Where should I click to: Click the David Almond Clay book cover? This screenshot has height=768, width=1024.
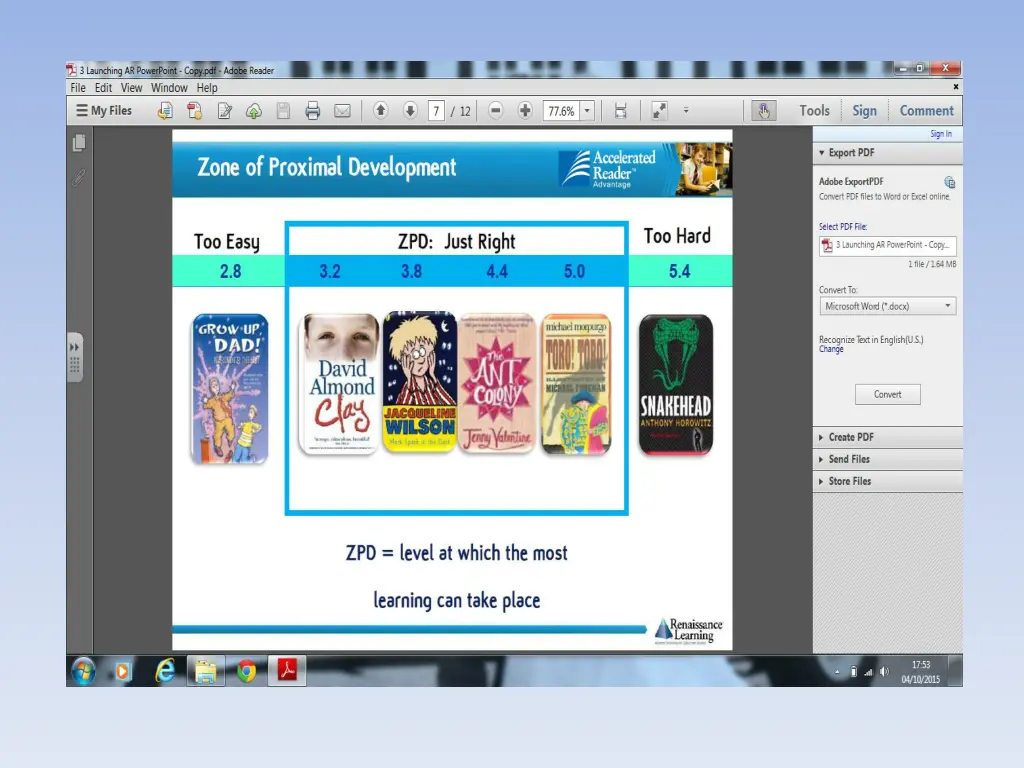(340, 383)
